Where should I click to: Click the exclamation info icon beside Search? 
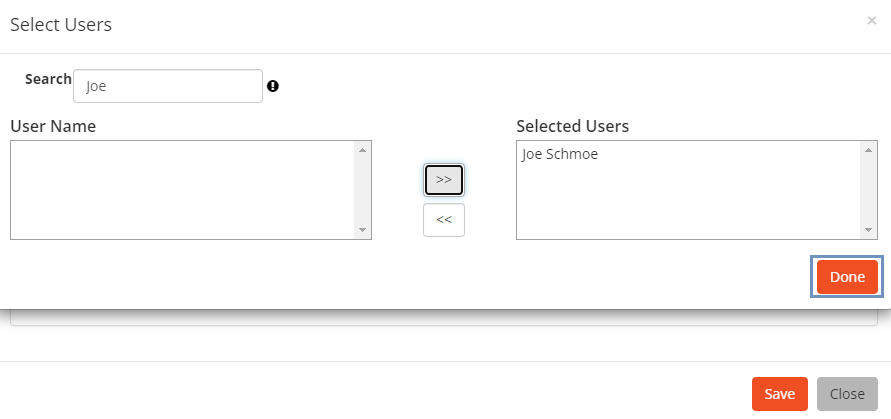click(273, 86)
